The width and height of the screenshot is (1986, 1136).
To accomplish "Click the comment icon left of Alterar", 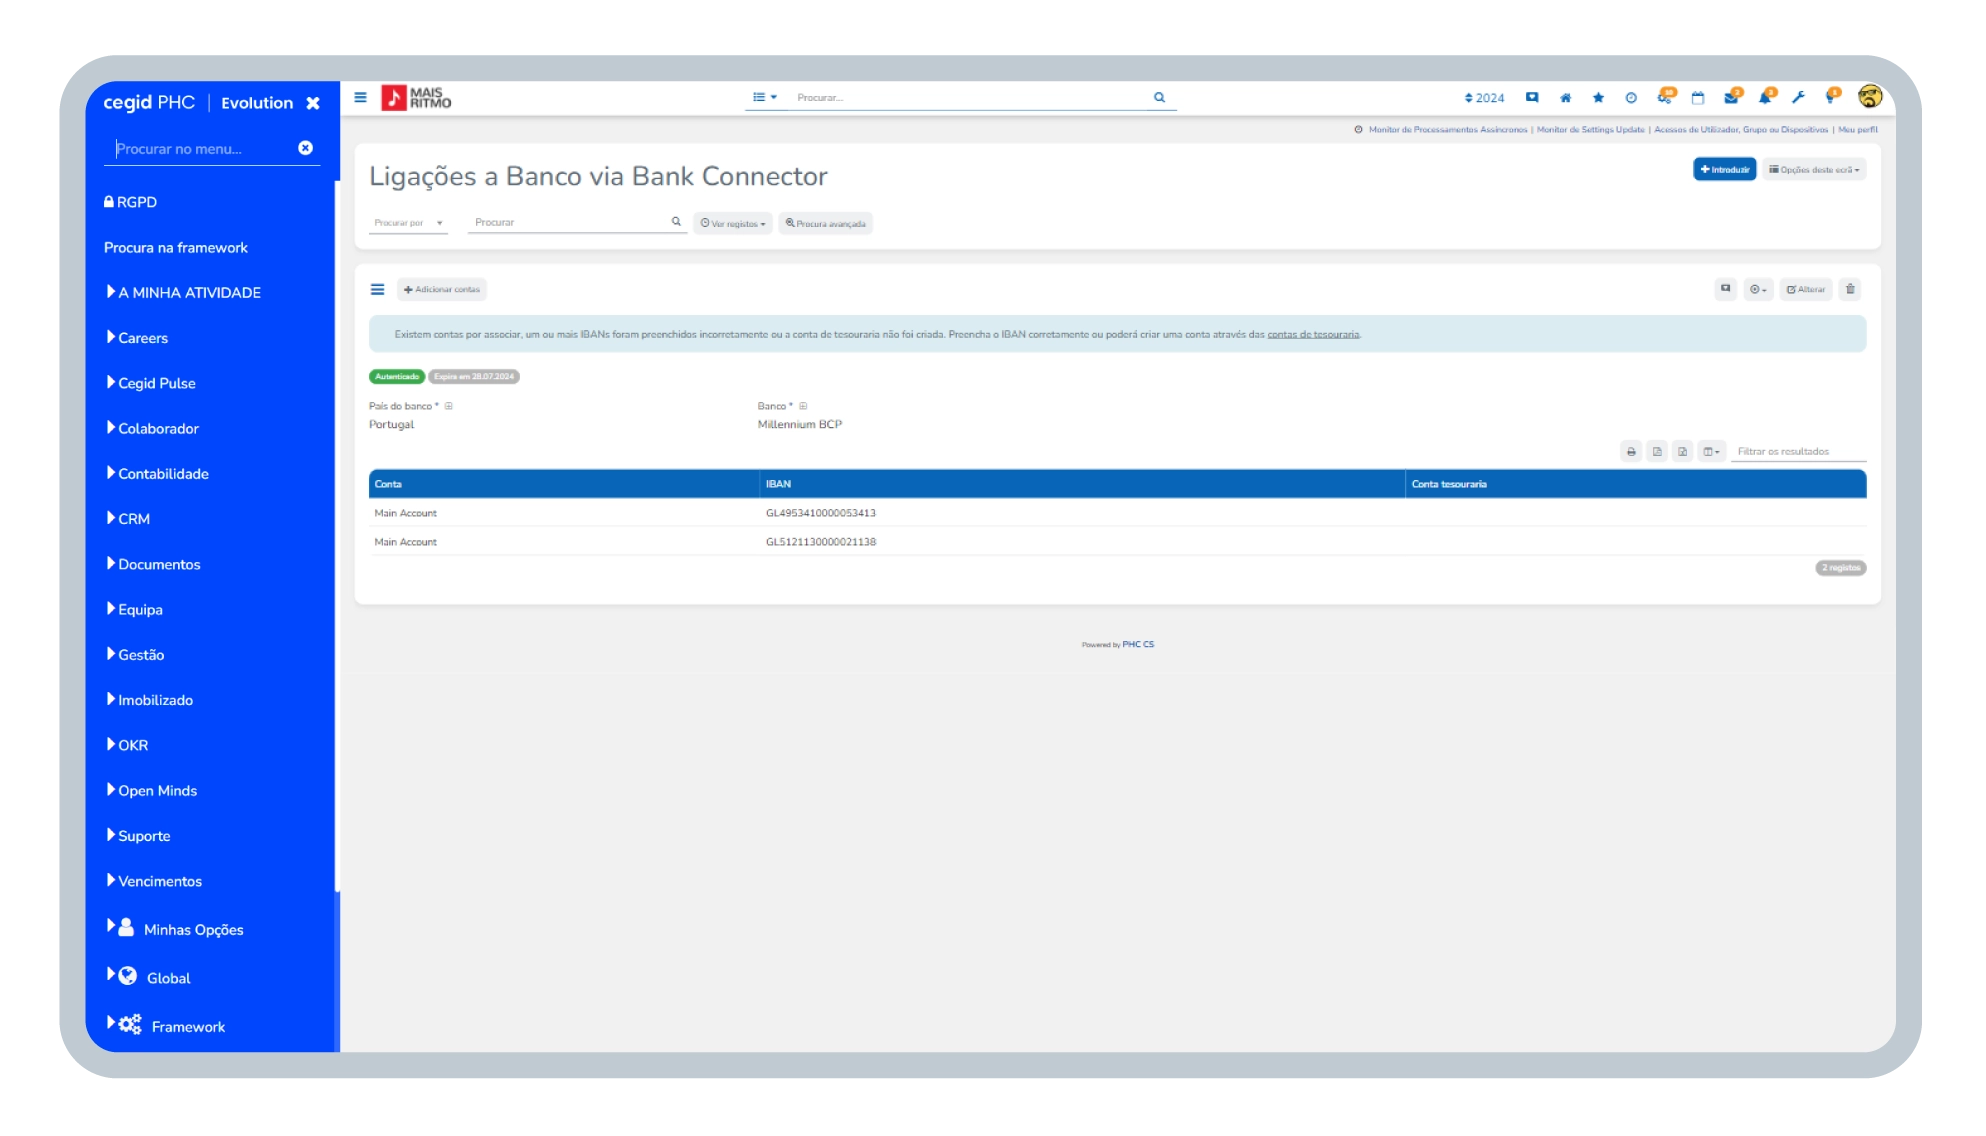I will tap(1726, 289).
